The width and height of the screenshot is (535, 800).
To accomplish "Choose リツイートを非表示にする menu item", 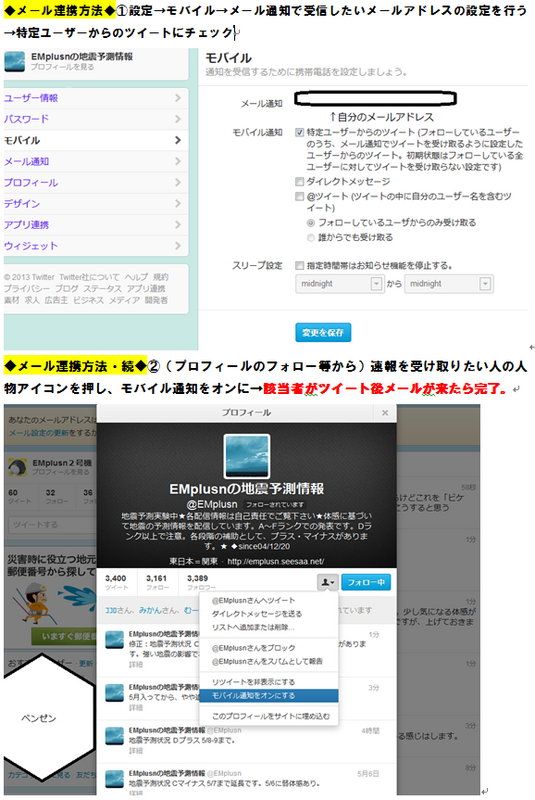I will tap(268, 682).
